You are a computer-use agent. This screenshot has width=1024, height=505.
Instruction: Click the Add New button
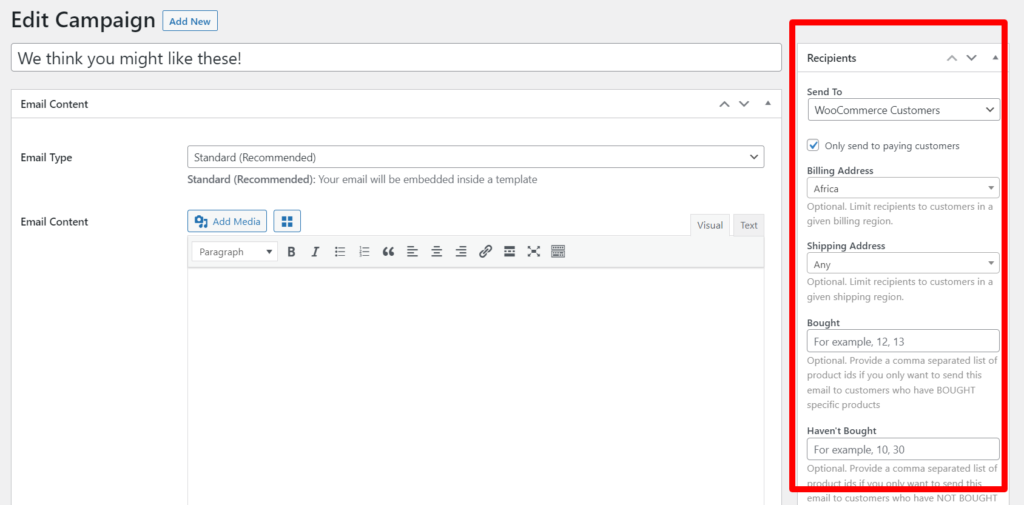(190, 21)
